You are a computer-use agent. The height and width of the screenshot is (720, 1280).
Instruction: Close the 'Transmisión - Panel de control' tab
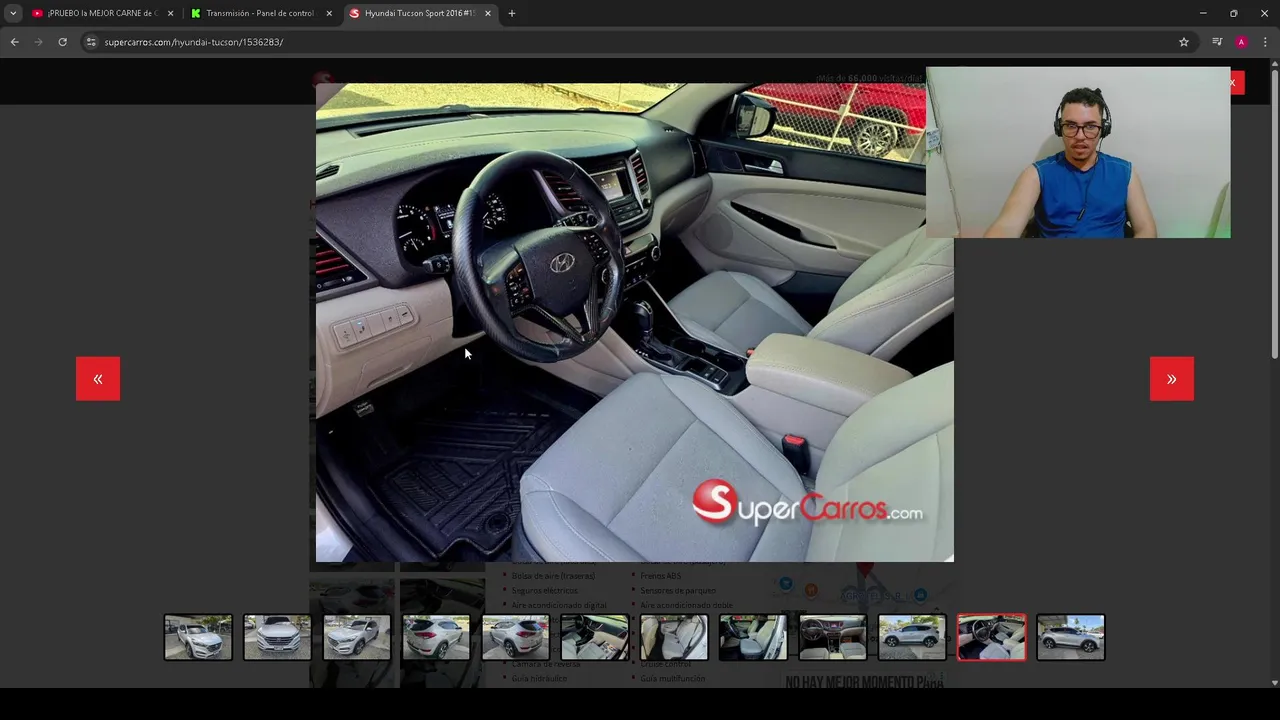click(329, 13)
